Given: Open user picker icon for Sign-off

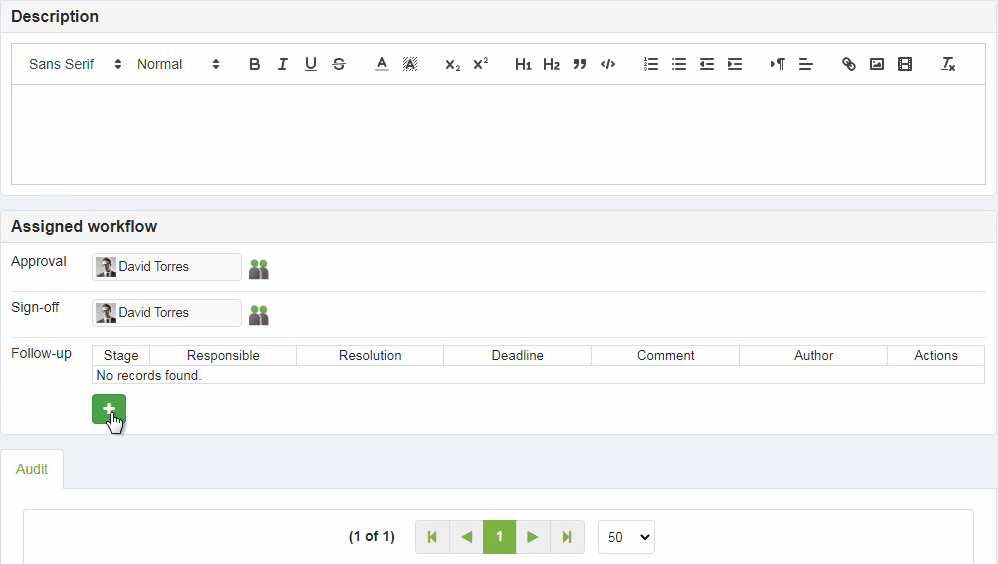Looking at the screenshot, I should pyautogui.click(x=258, y=314).
